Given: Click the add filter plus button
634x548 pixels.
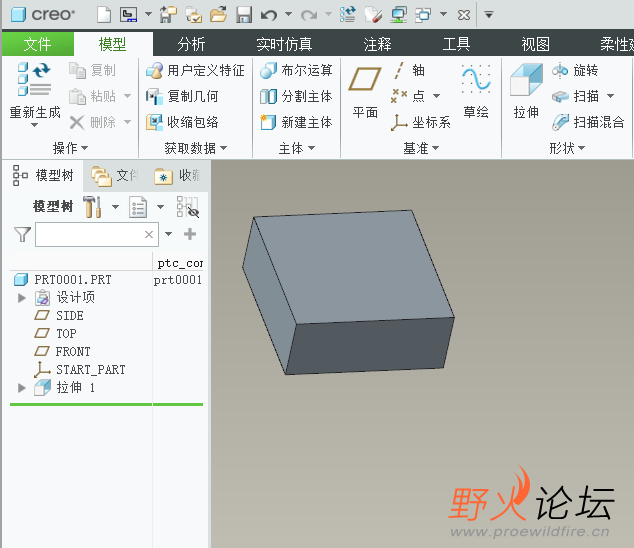Looking at the screenshot, I should click(190, 234).
